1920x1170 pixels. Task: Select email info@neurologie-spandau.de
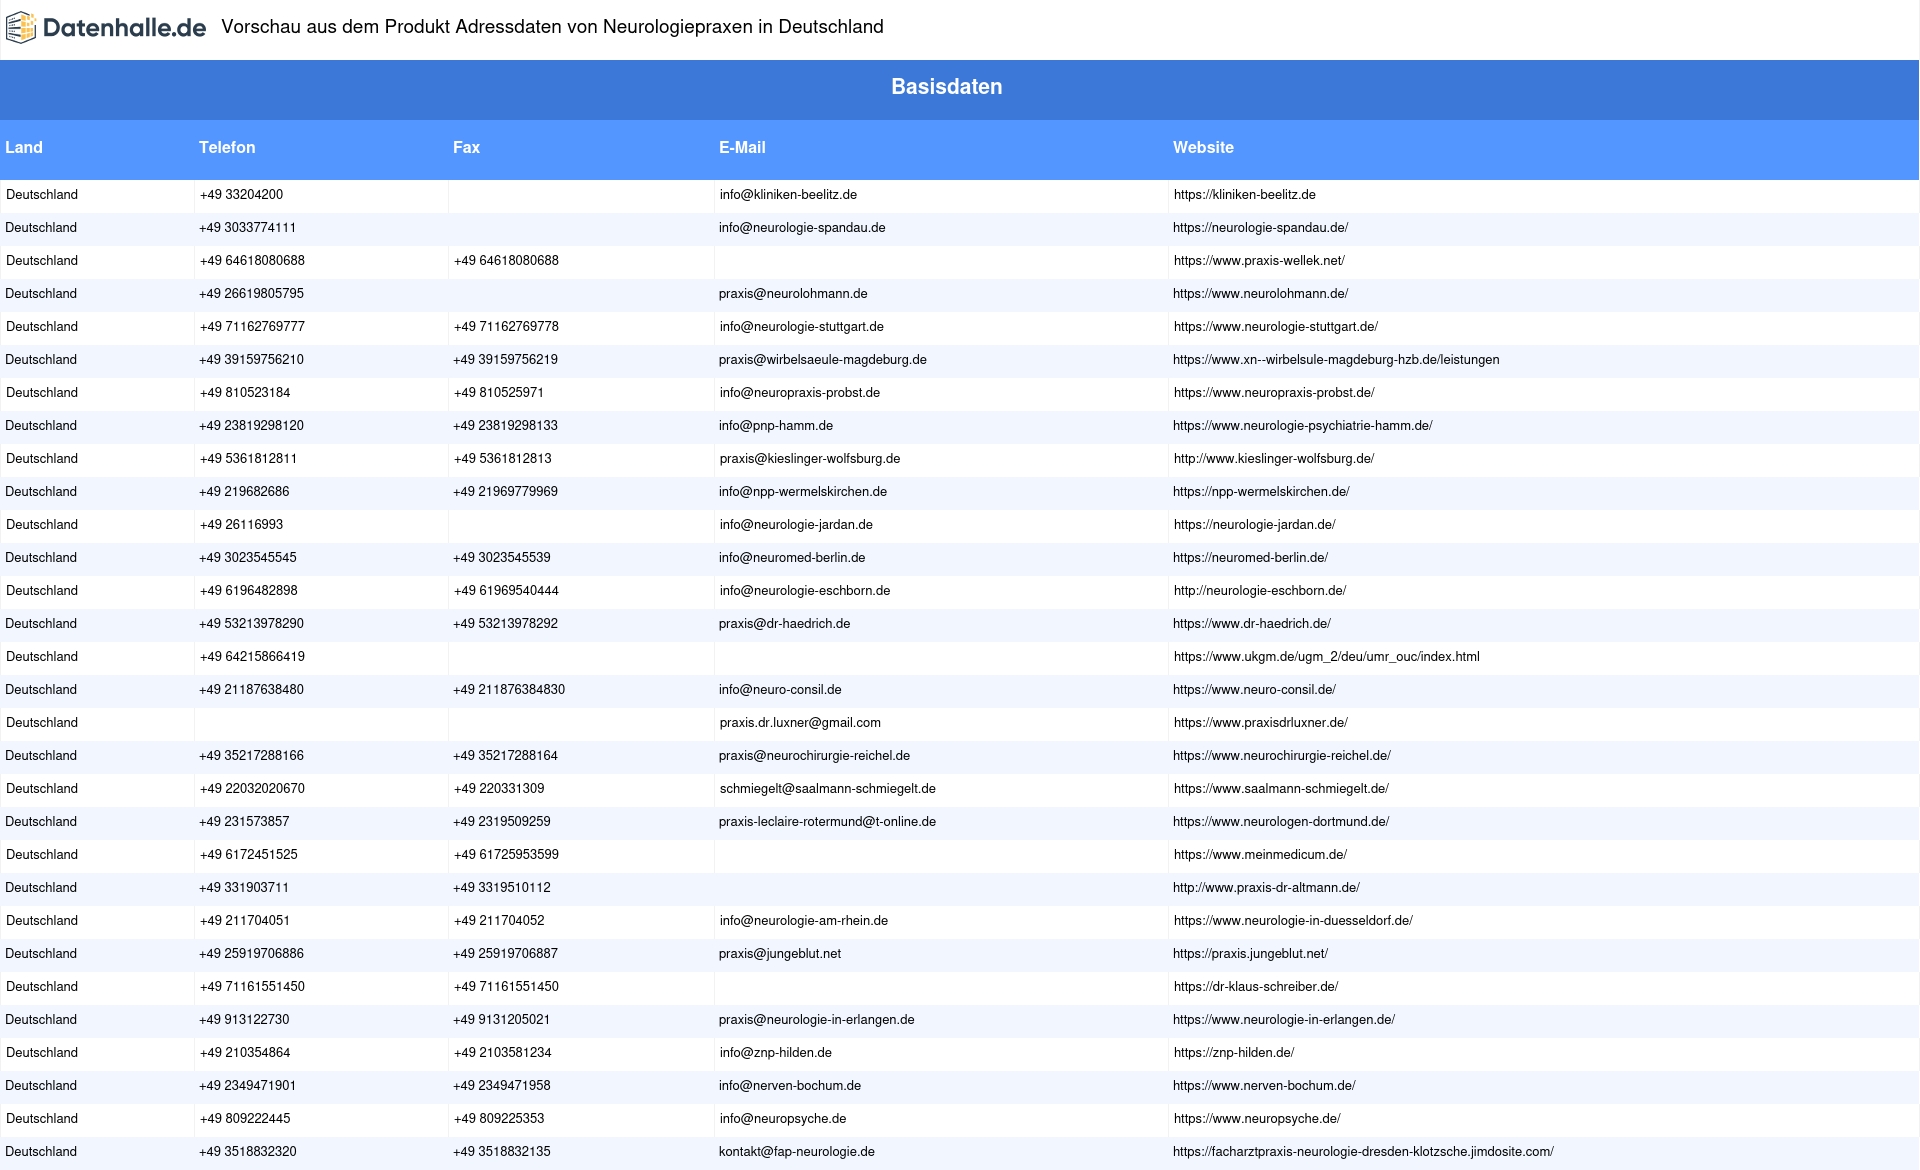tap(802, 228)
